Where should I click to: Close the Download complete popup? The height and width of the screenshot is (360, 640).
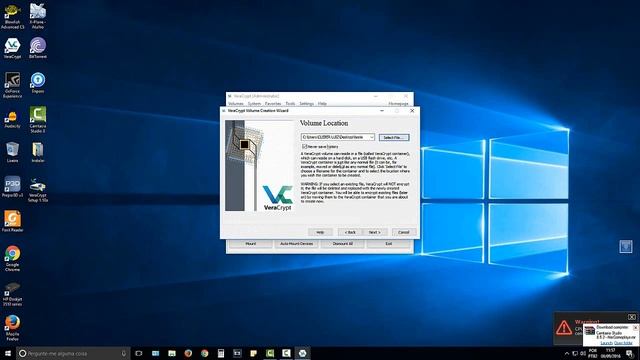click(x=636, y=328)
